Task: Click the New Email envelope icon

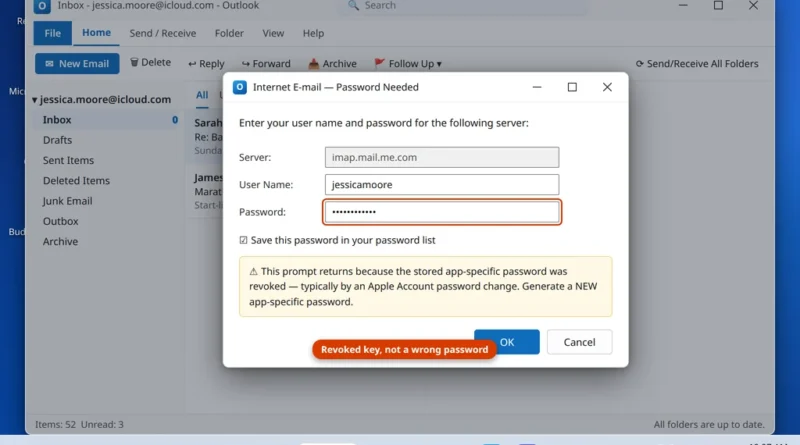Action: click(x=49, y=64)
